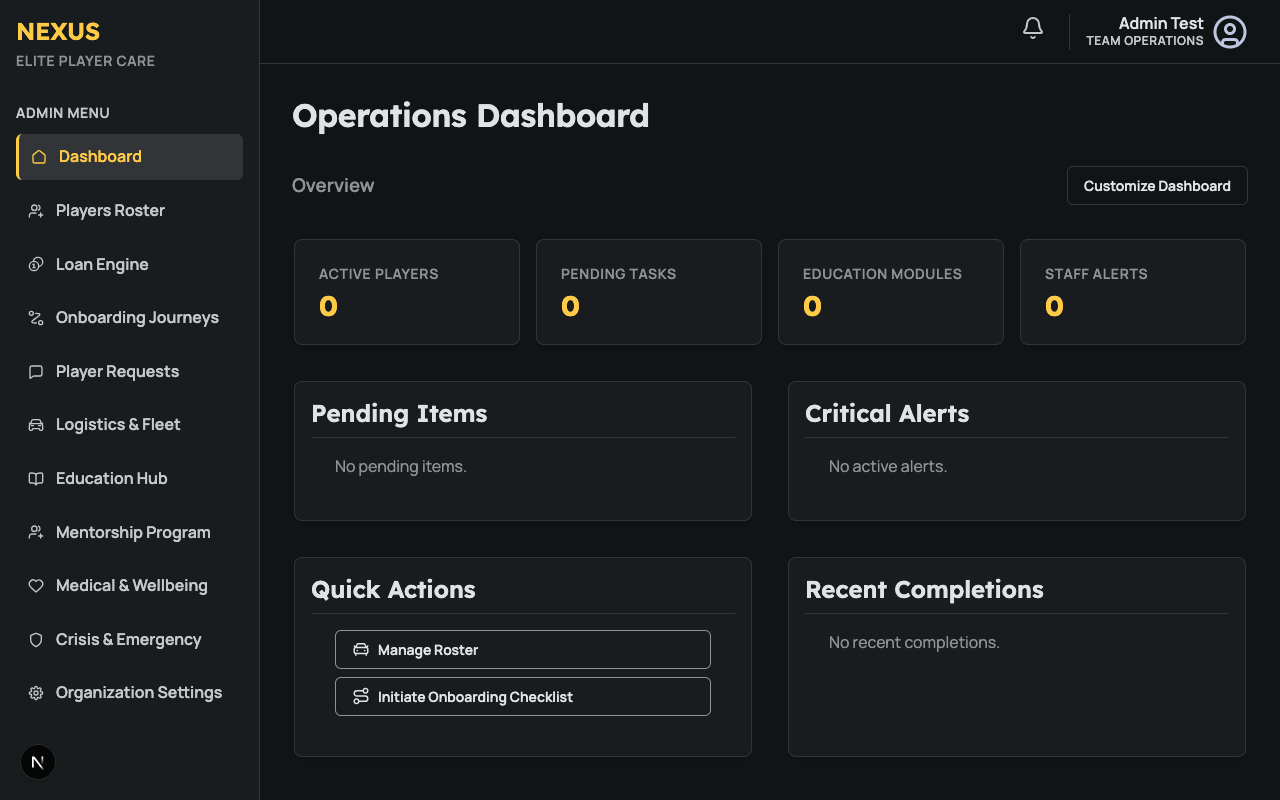Click the "No recent completions." text
This screenshot has height=800, width=1280.
pos(914,643)
